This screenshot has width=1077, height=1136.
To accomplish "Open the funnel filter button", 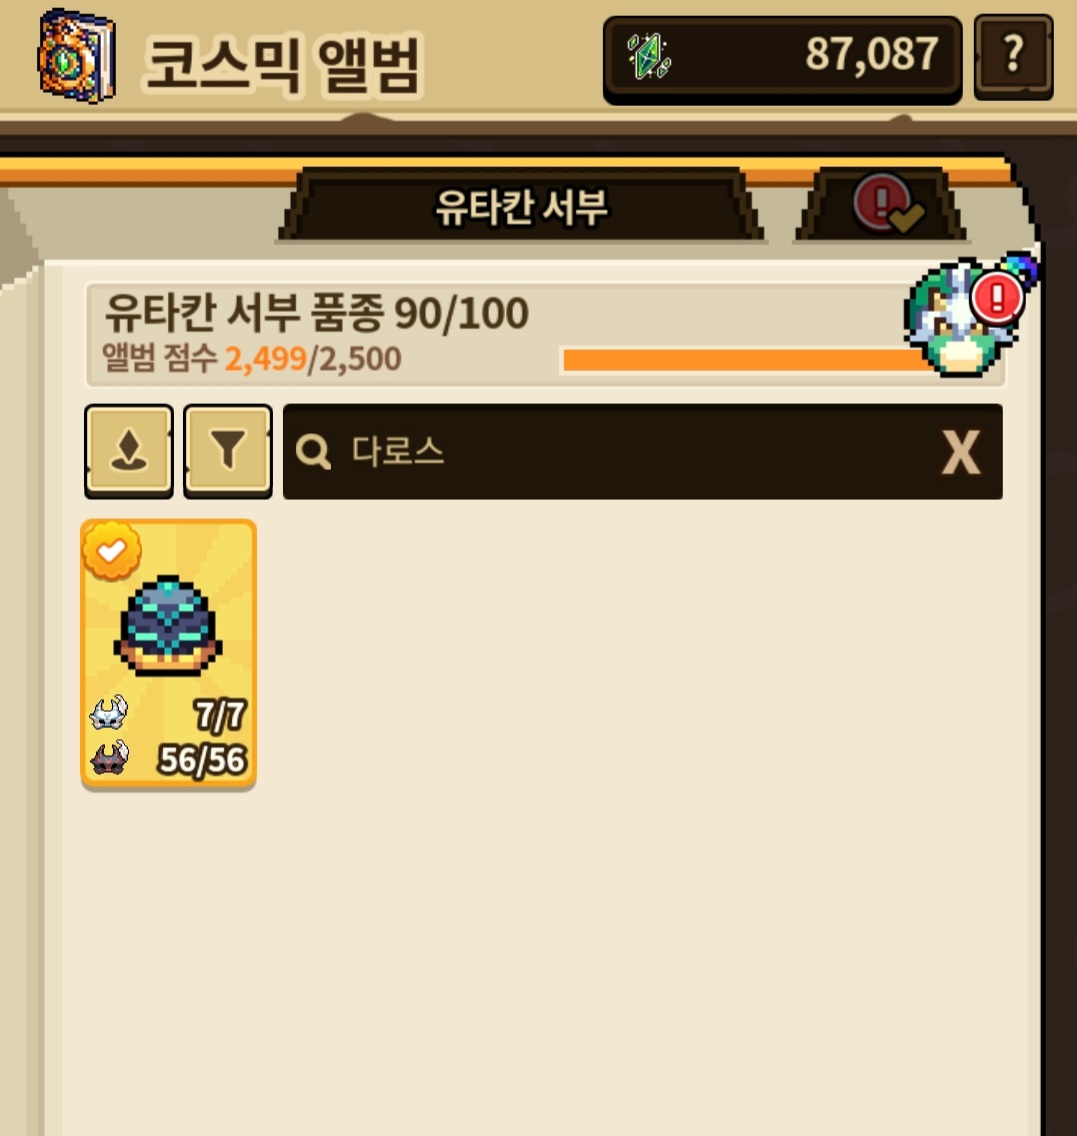I will point(228,451).
